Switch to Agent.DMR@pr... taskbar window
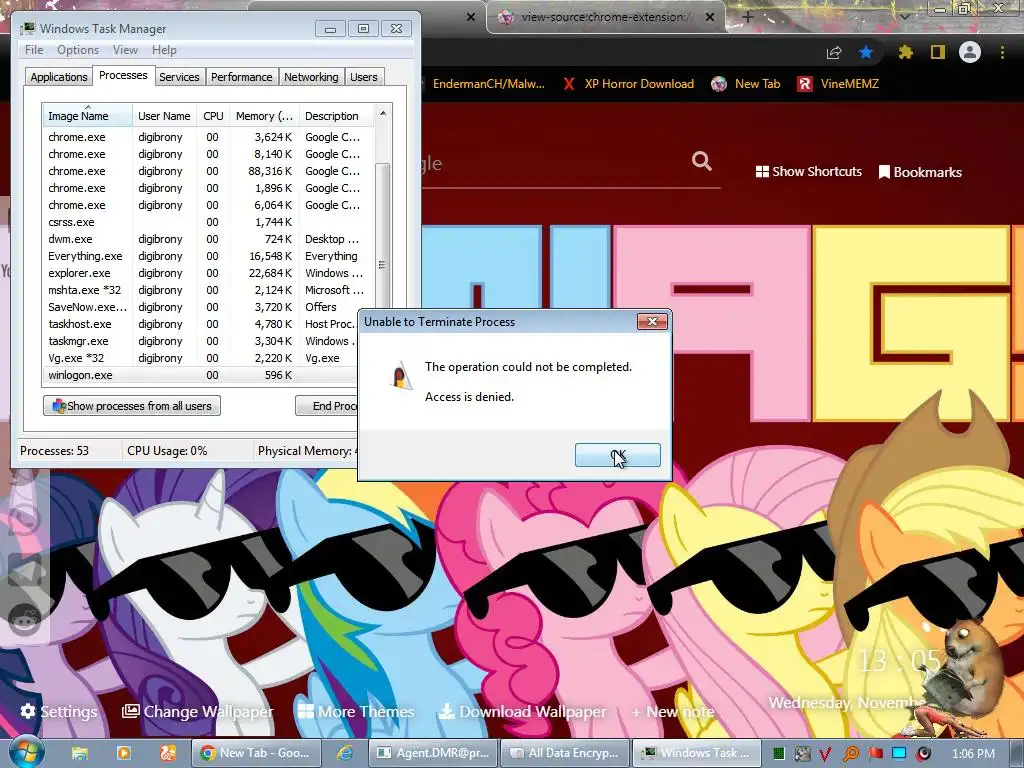1024x768 pixels. coord(433,753)
